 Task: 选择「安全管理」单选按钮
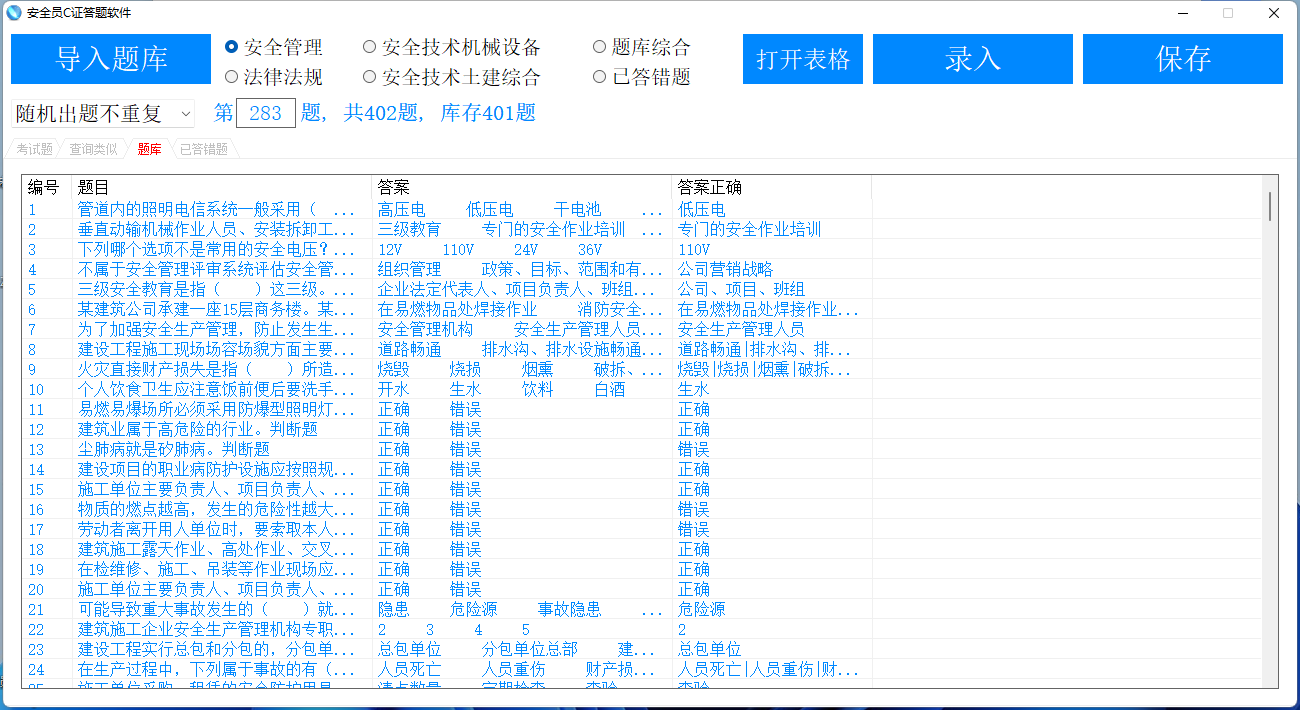click(232, 46)
